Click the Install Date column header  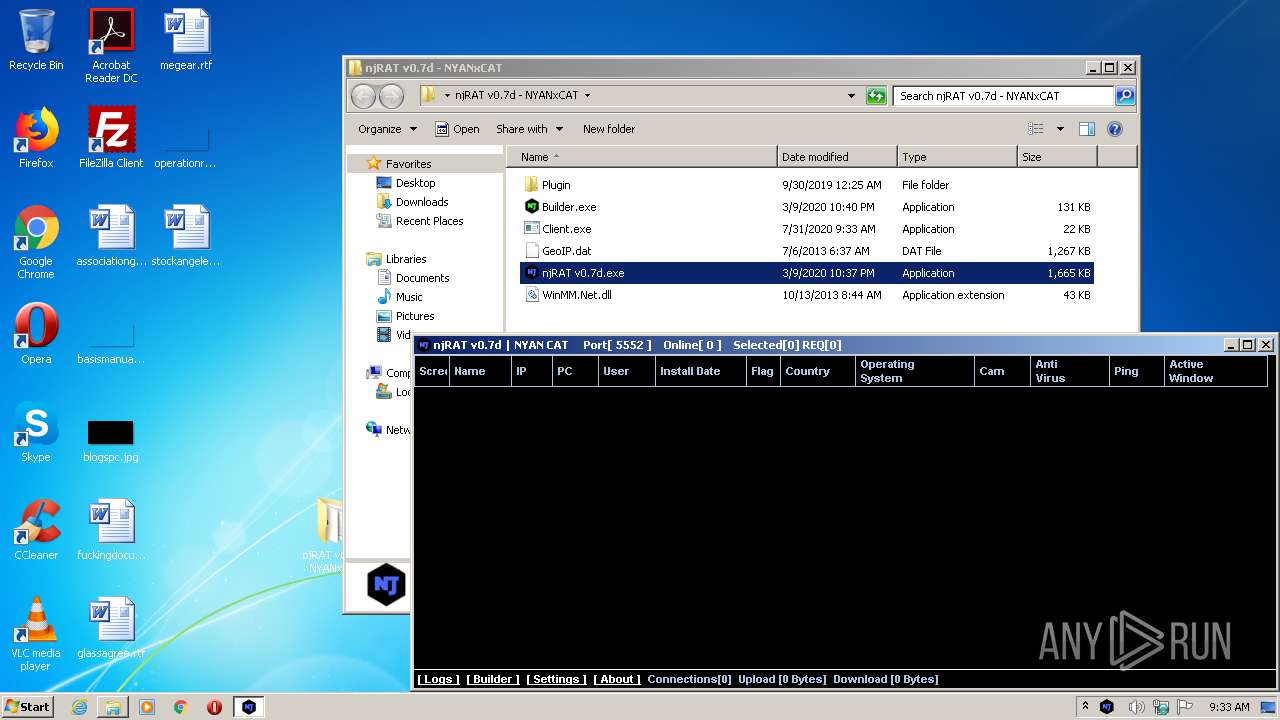(700, 371)
